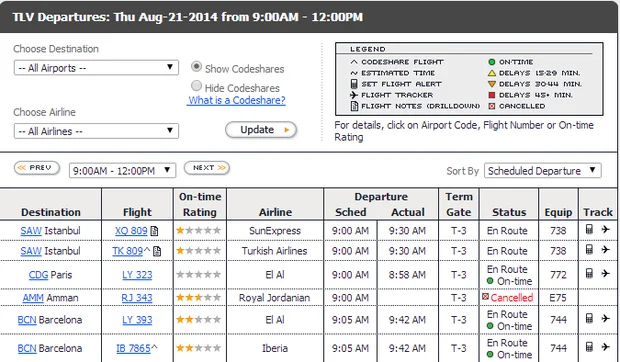Open the All Airlines dropdown
Viewport: 620px width, 362px height.
coord(96,131)
